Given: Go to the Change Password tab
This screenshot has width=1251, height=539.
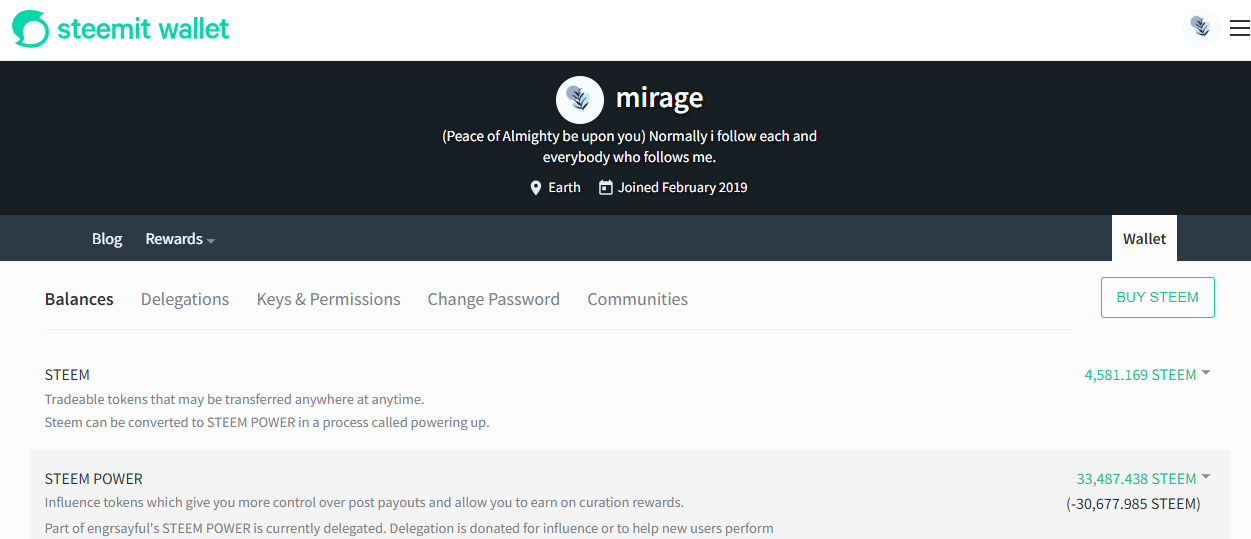Looking at the screenshot, I should point(493,299).
